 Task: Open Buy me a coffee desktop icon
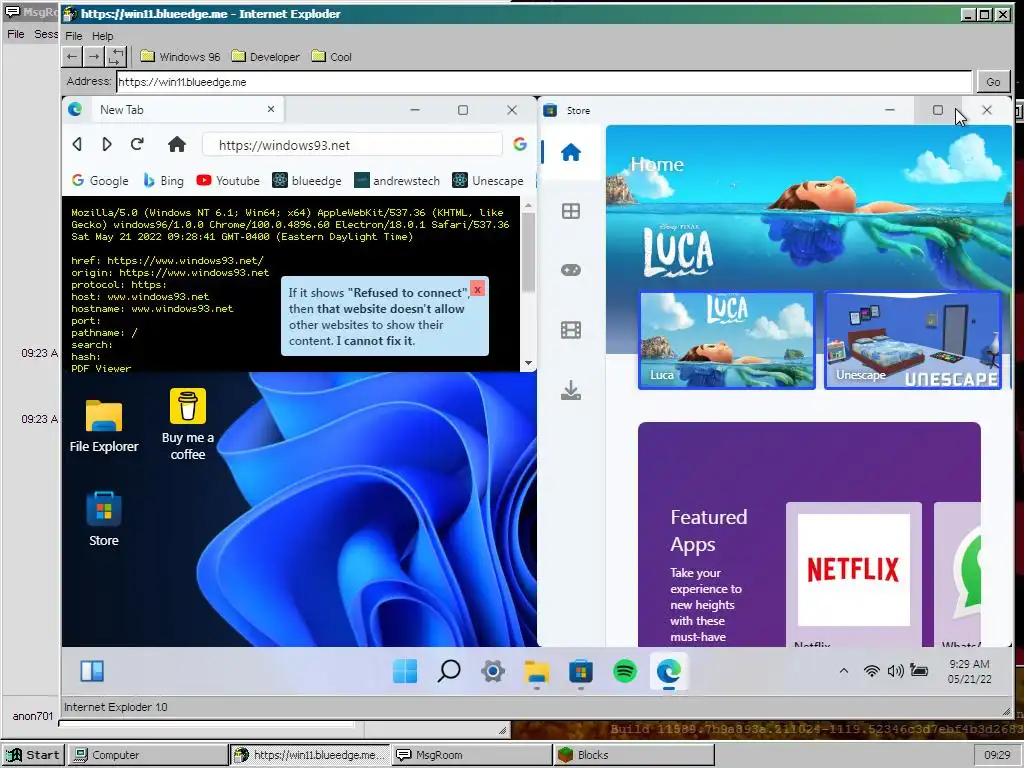[x=187, y=424]
